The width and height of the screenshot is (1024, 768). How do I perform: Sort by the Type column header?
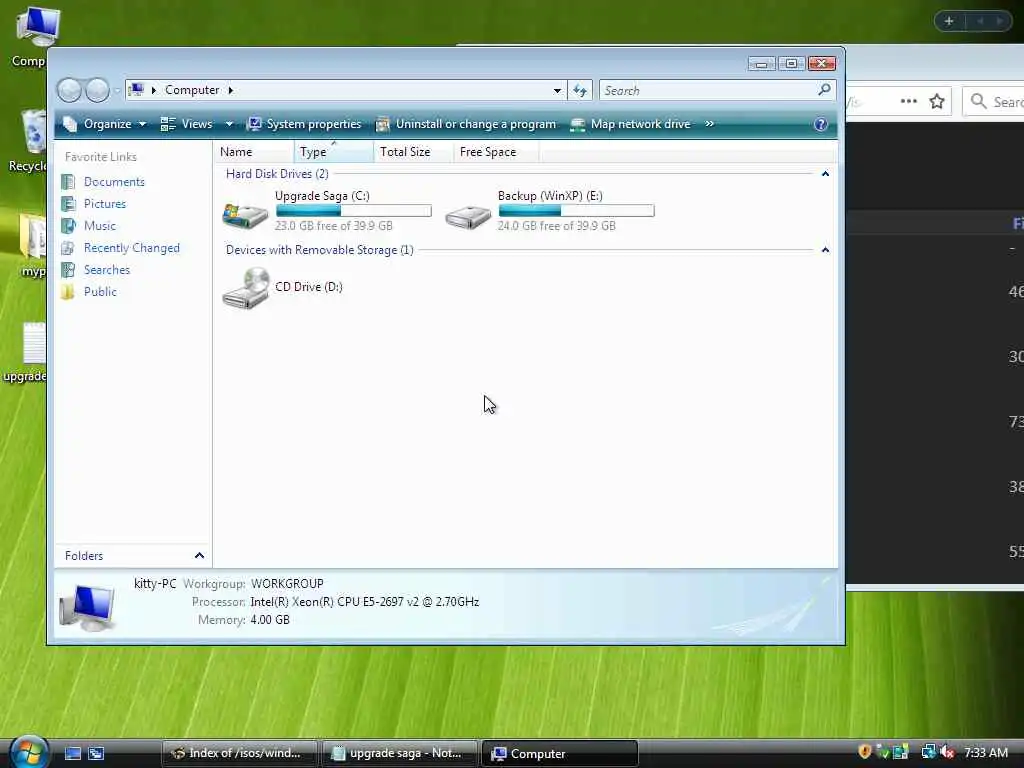pos(334,152)
